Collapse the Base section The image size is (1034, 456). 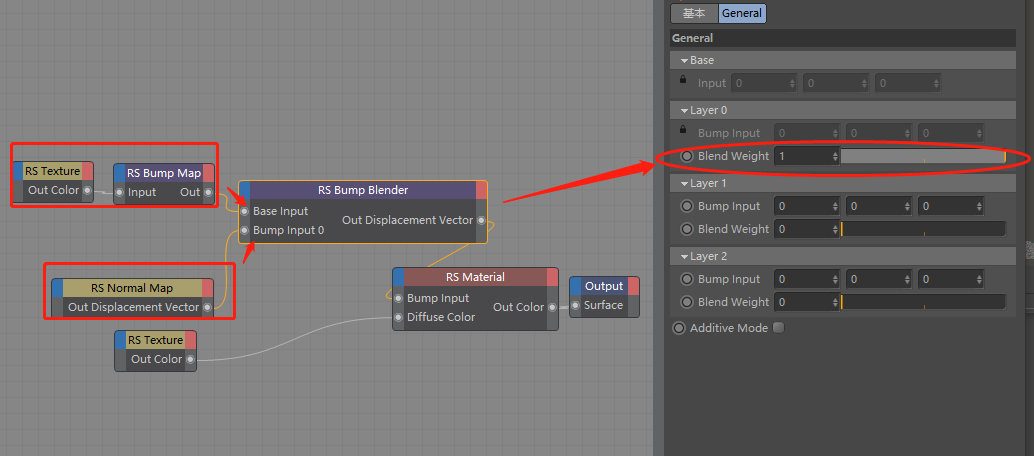pos(684,60)
